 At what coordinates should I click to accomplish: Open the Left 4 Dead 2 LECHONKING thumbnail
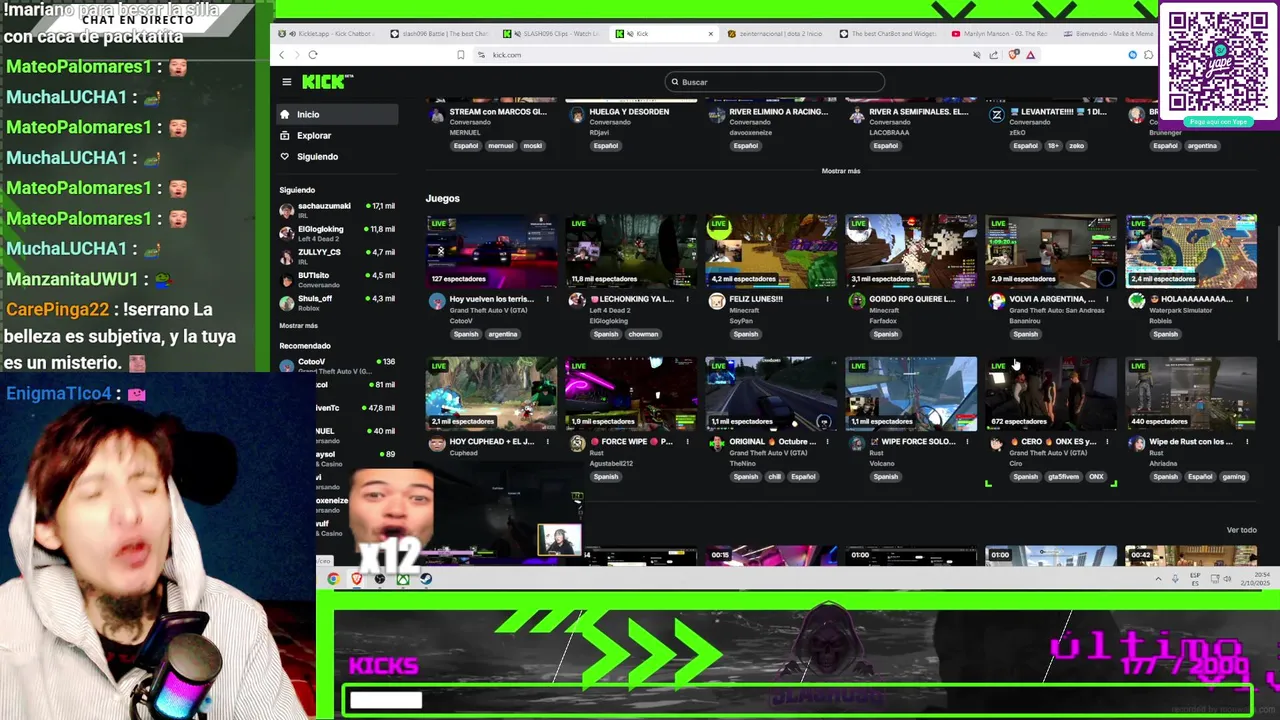(631, 251)
